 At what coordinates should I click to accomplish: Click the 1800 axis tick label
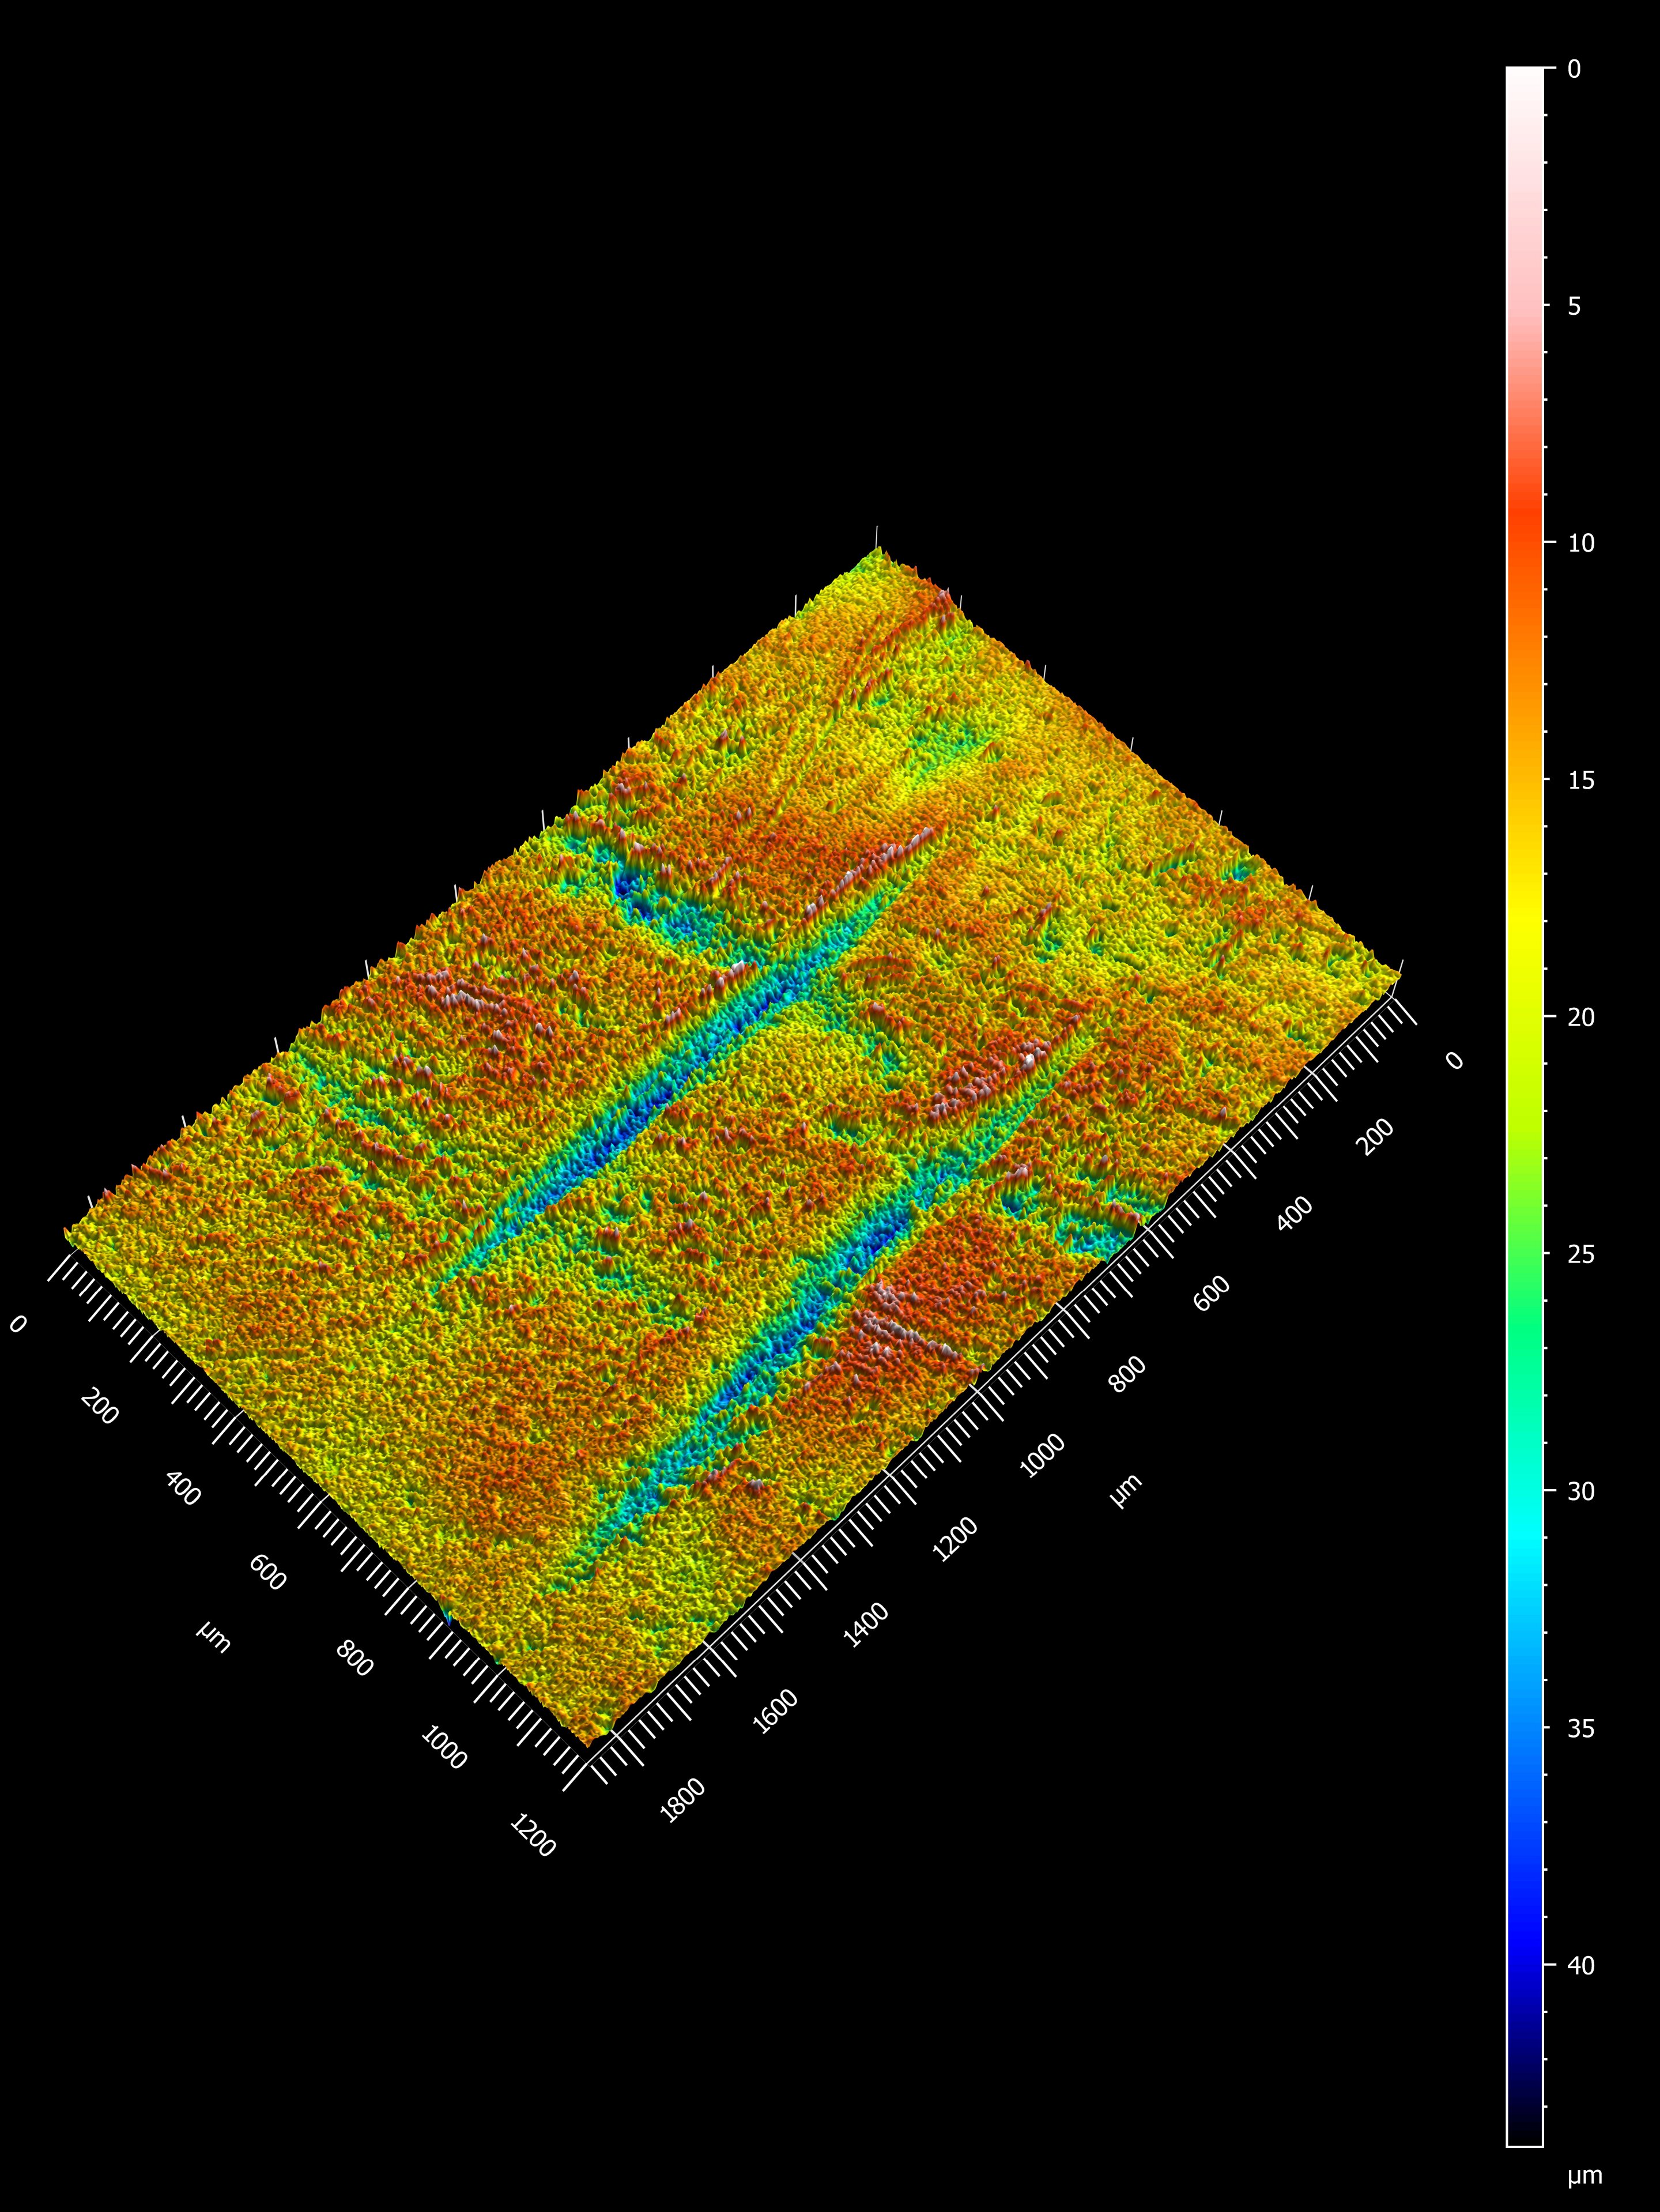[684, 1801]
